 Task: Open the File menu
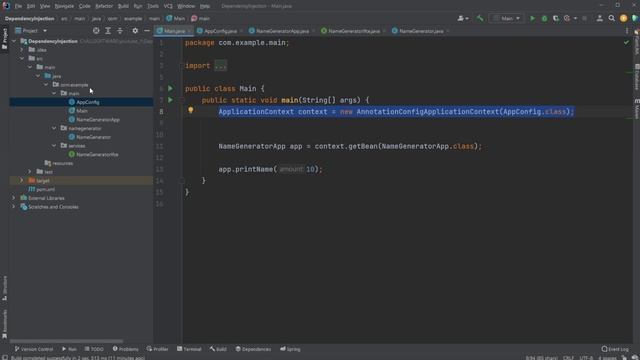[x=18, y=6]
